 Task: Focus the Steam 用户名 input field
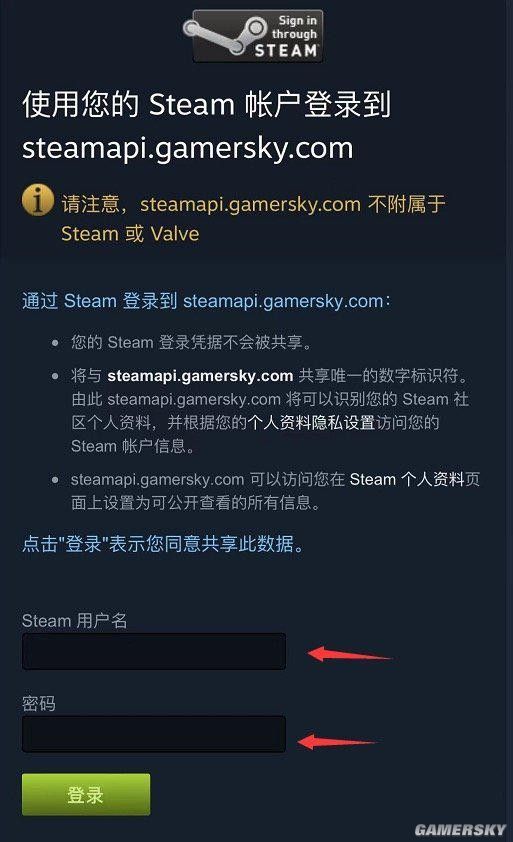point(154,651)
